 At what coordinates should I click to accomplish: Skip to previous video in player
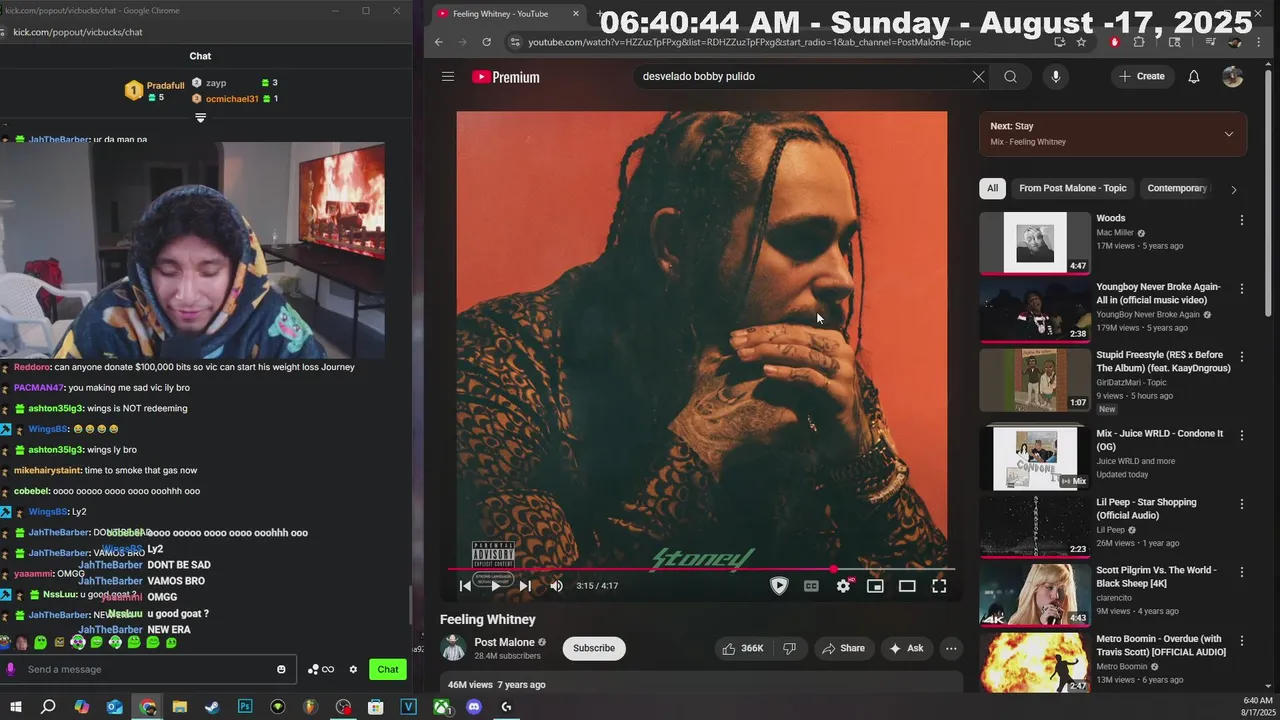pyautogui.click(x=465, y=586)
